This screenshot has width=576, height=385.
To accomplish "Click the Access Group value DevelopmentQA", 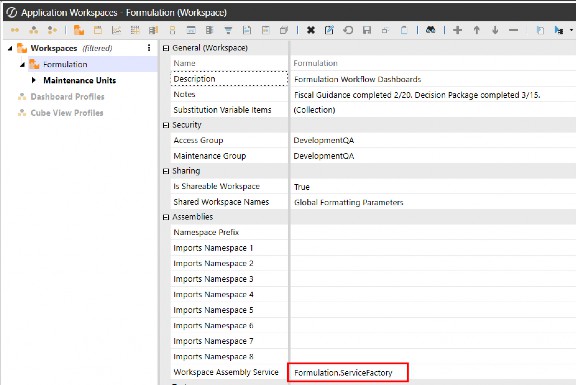I will 433,140.
